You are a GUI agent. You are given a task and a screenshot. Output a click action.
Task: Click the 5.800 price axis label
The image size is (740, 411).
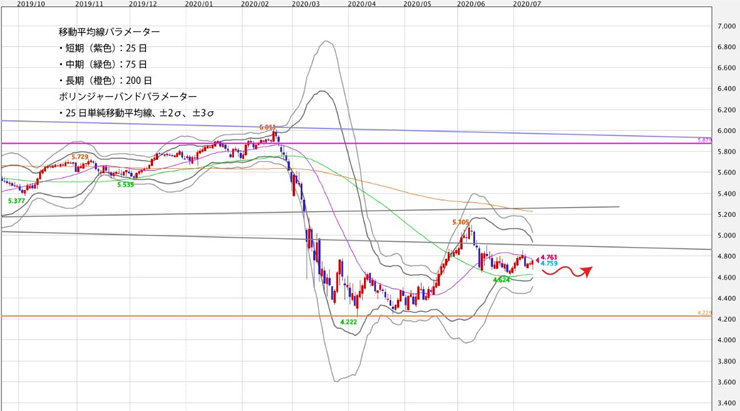click(x=727, y=151)
